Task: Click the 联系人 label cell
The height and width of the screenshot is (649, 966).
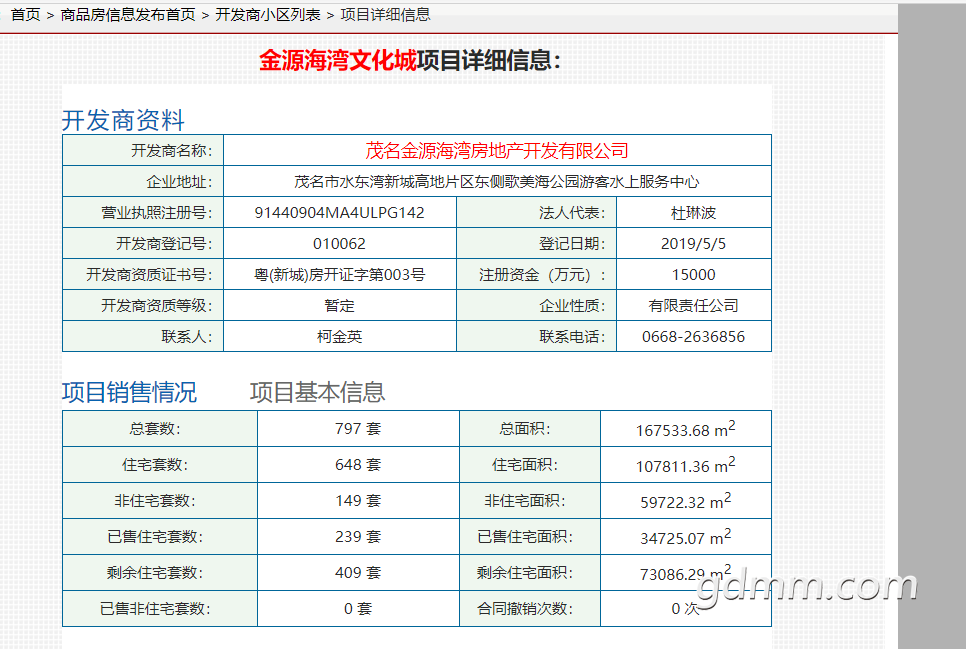Action: point(143,337)
